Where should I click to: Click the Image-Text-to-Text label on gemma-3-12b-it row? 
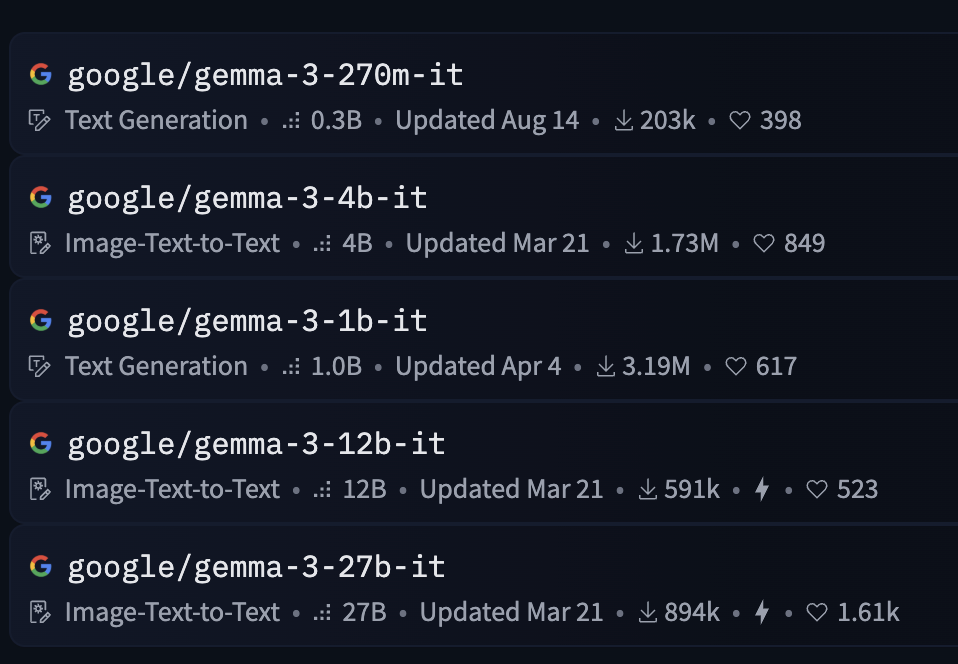pyautogui.click(x=171, y=489)
